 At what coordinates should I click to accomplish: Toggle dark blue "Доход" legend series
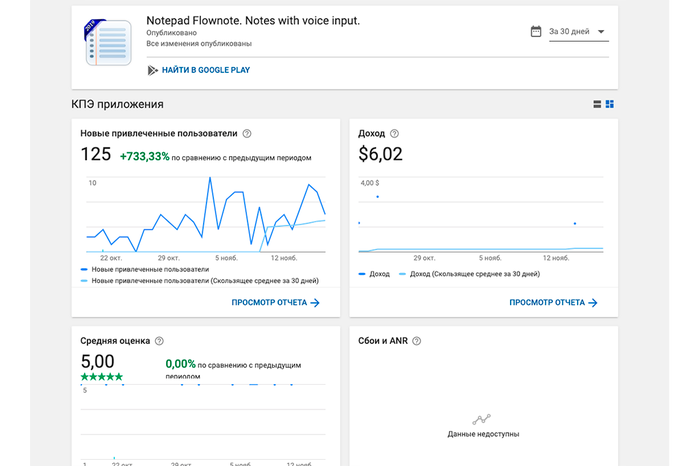(379, 273)
